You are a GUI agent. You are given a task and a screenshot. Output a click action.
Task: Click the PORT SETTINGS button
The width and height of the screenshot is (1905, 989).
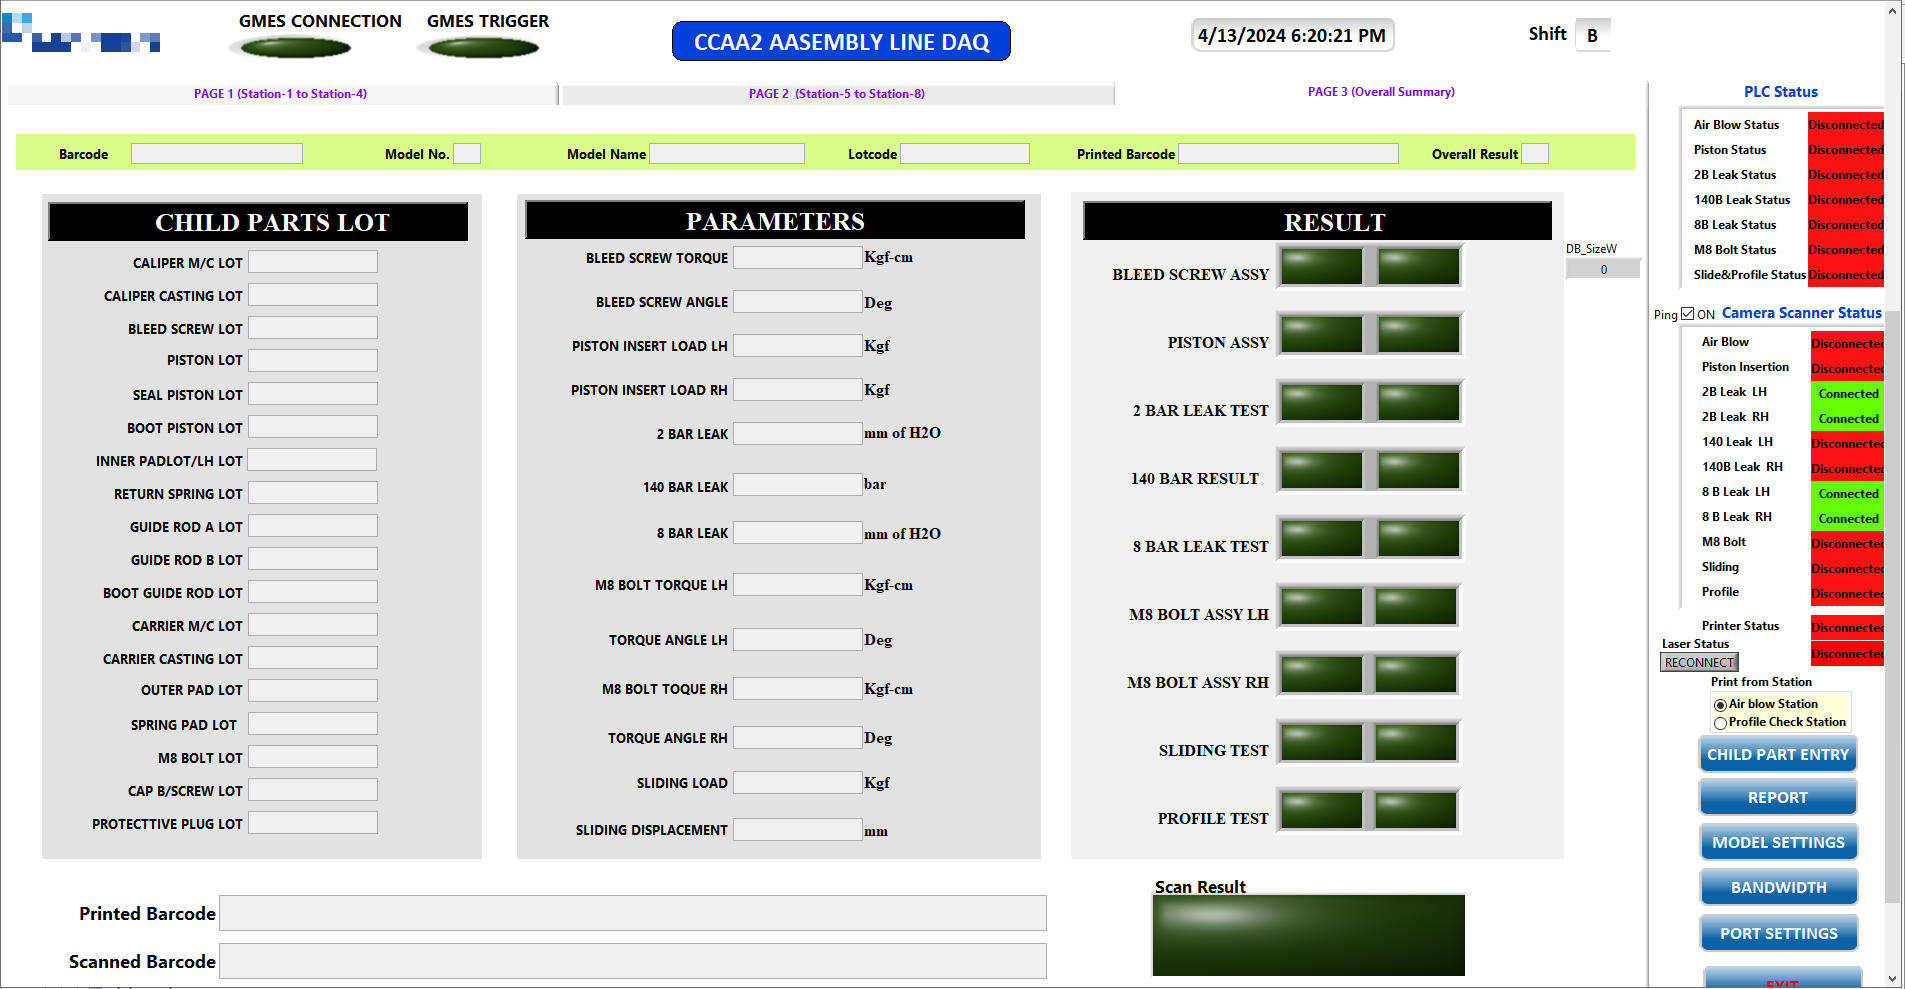pyautogui.click(x=1777, y=934)
